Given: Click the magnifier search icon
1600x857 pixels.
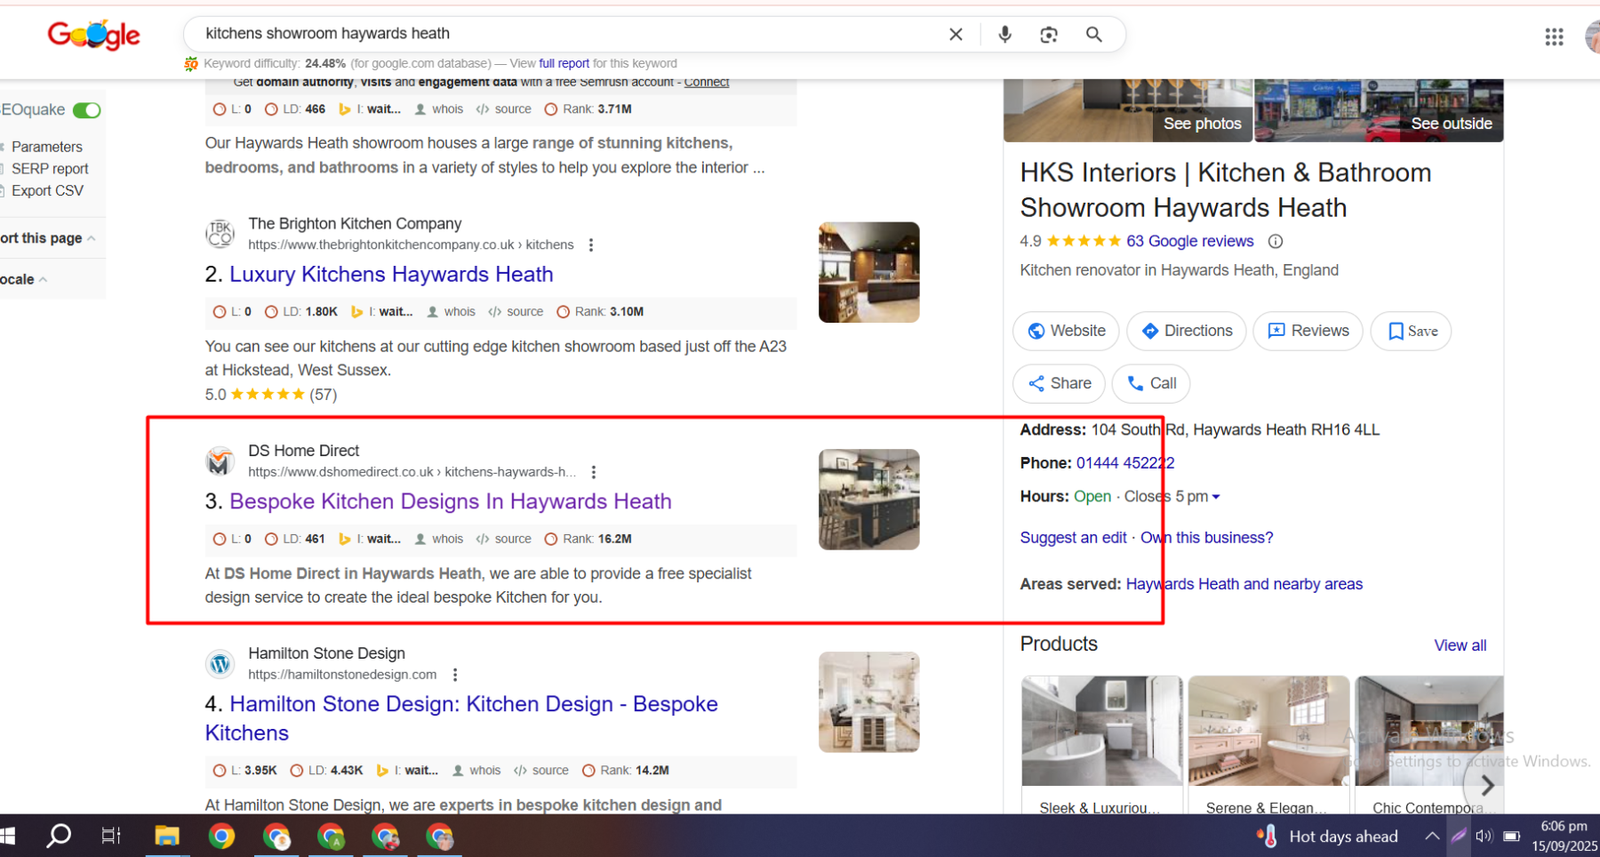Looking at the screenshot, I should click(x=1094, y=34).
